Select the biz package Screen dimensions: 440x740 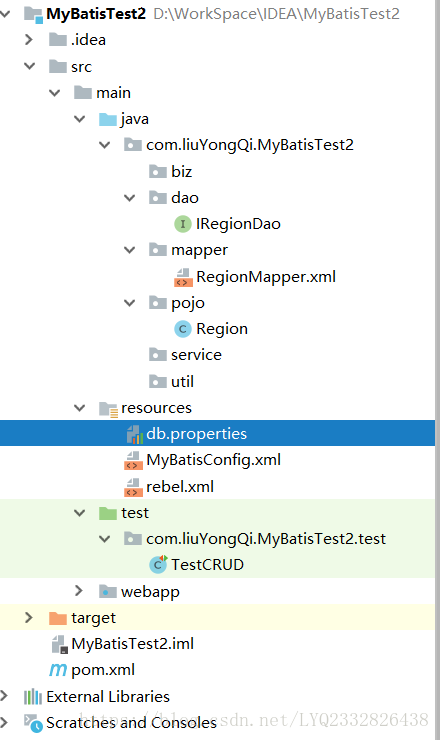181,171
